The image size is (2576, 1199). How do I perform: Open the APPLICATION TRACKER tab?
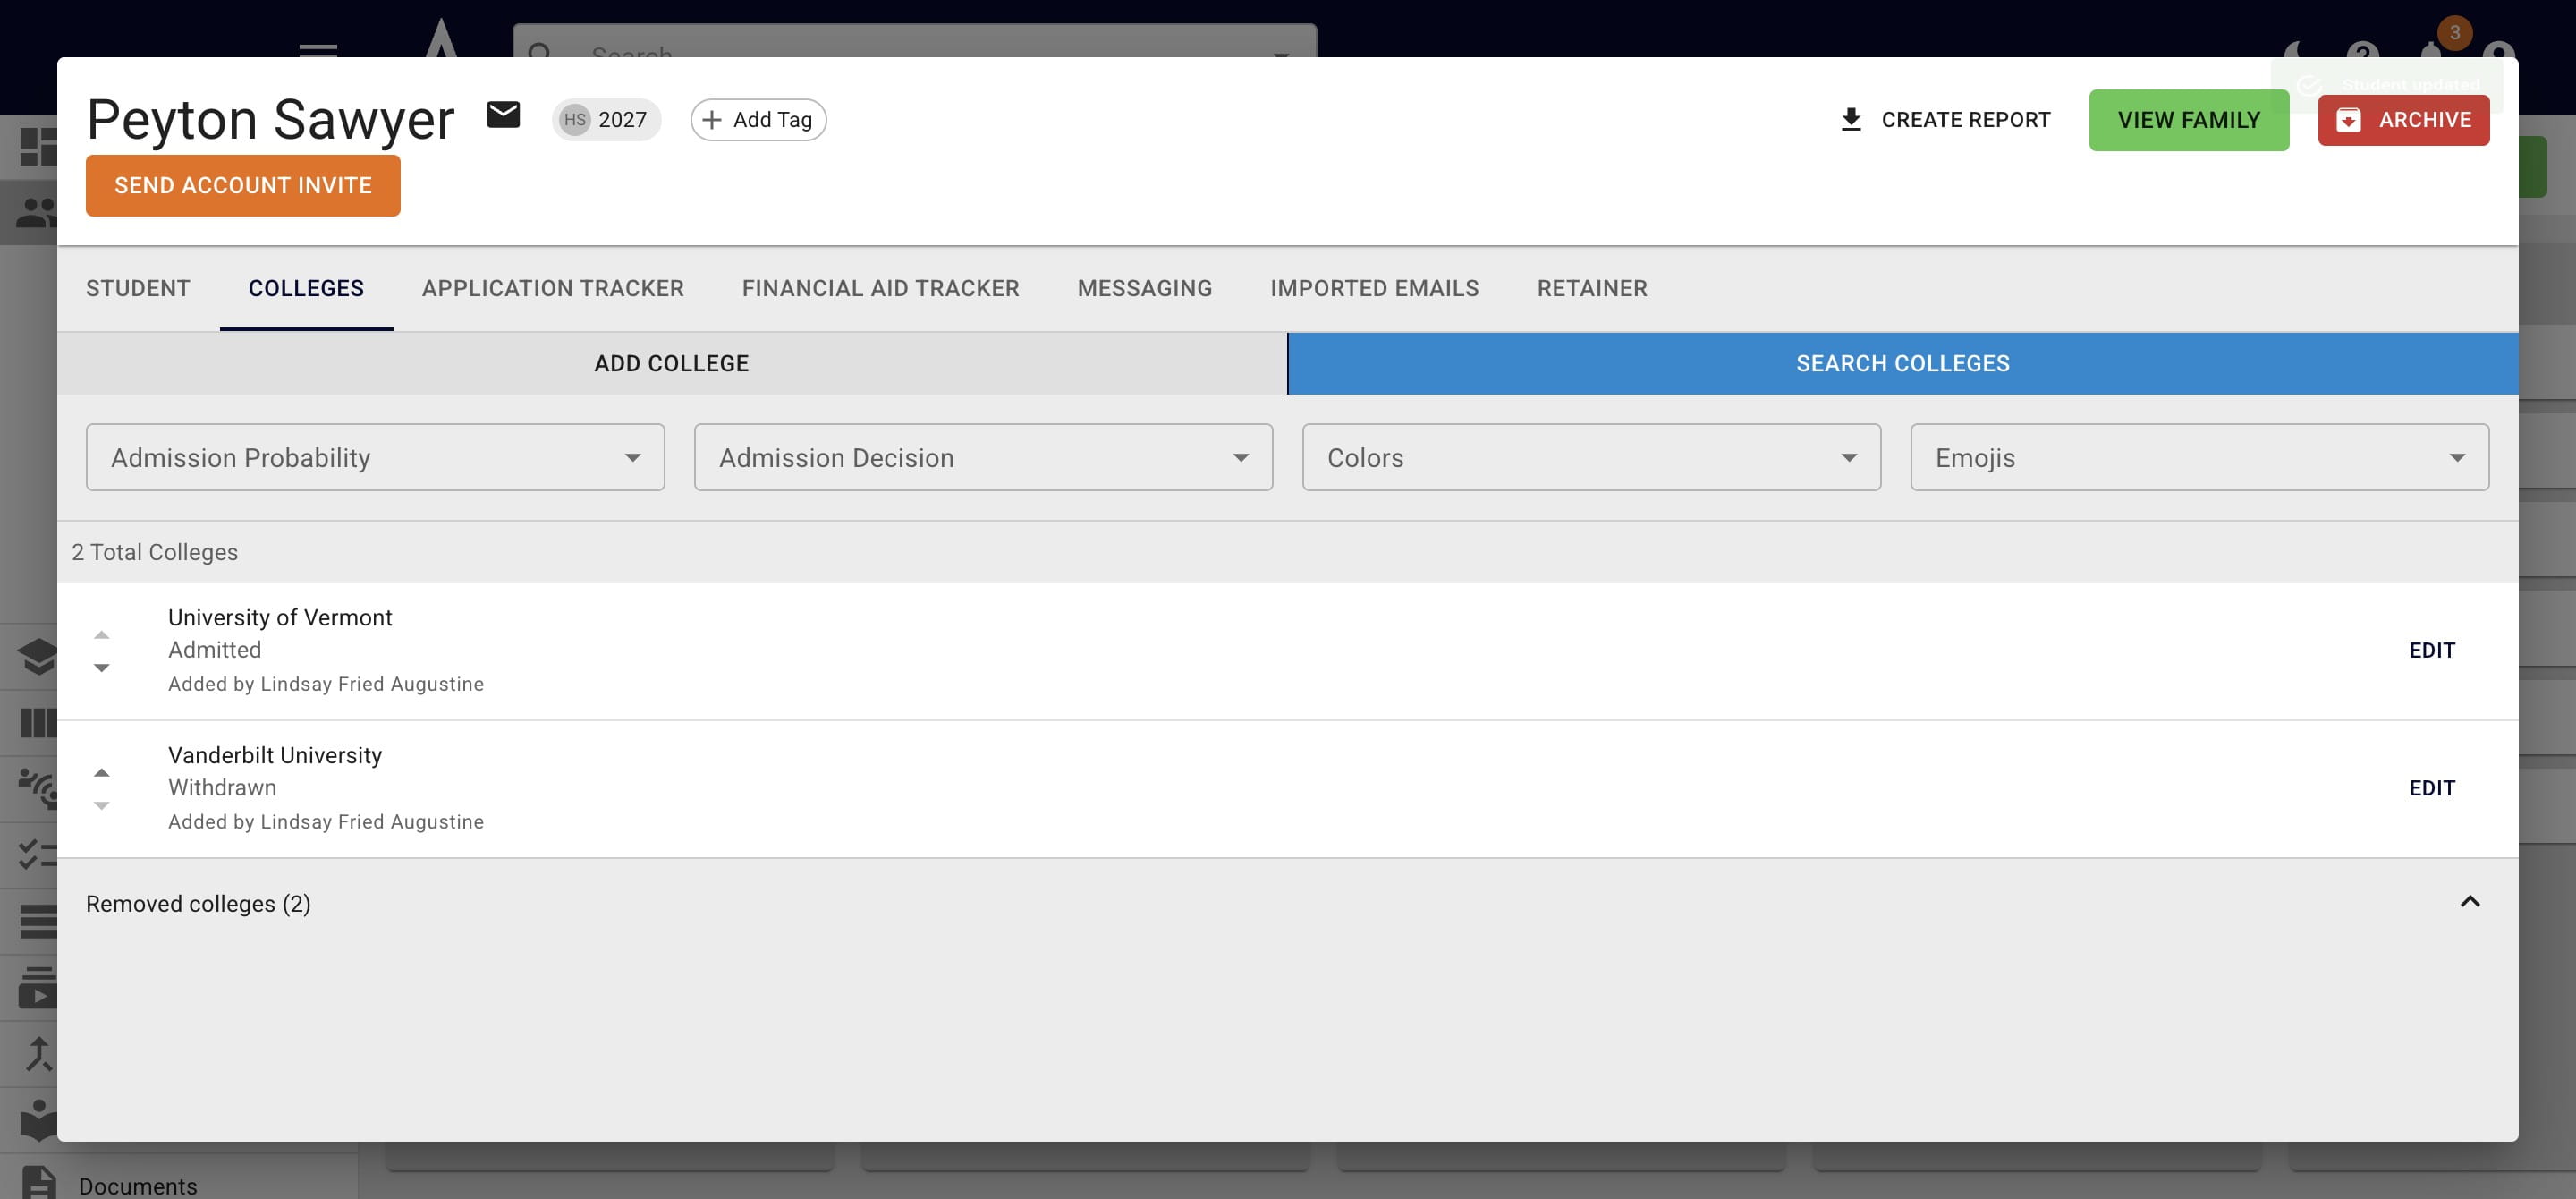coord(553,288)
